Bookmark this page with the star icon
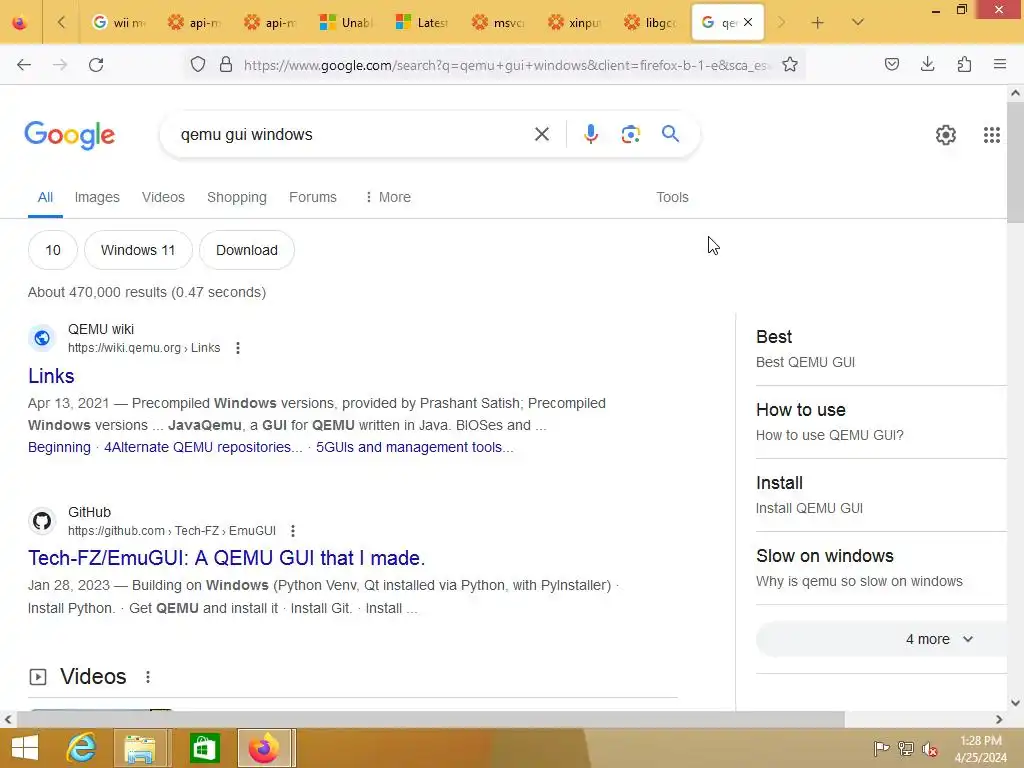Screen dimensions: 1024x768 point(790,65)
